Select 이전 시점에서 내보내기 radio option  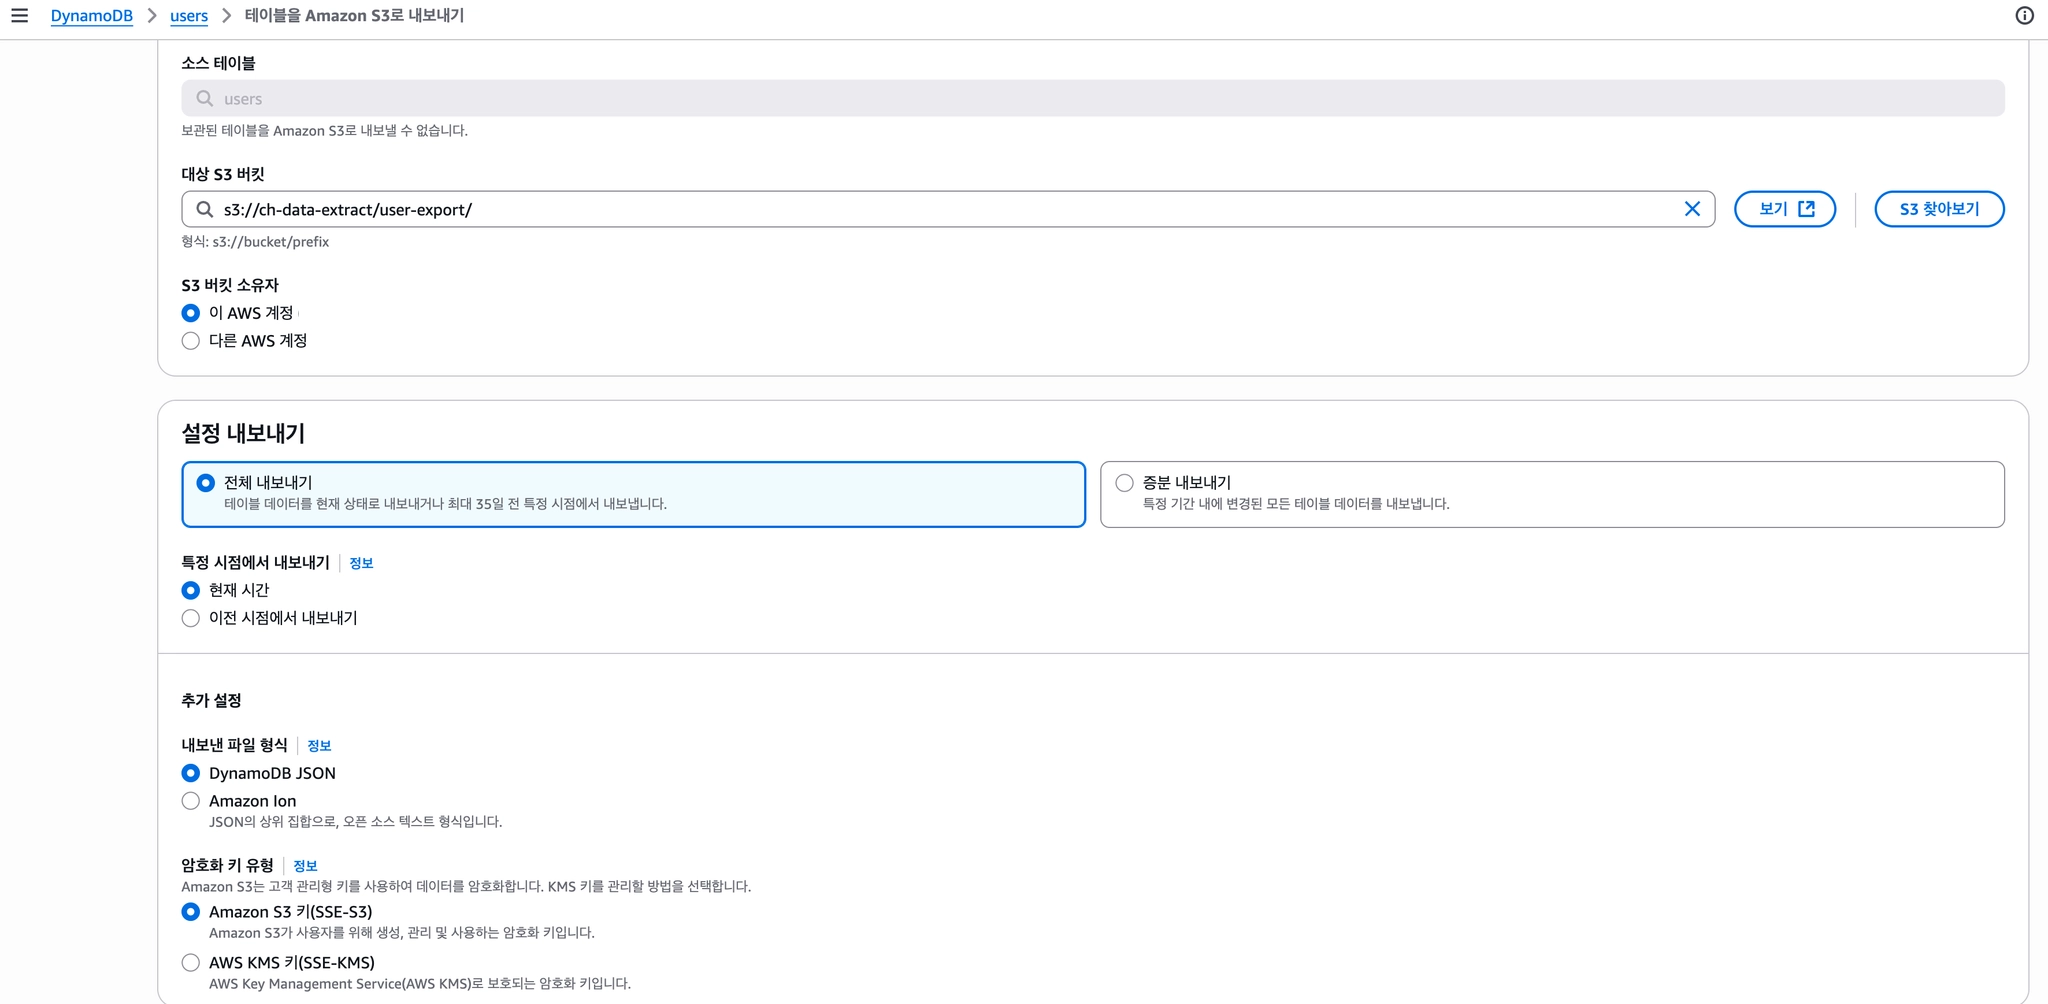191,618
